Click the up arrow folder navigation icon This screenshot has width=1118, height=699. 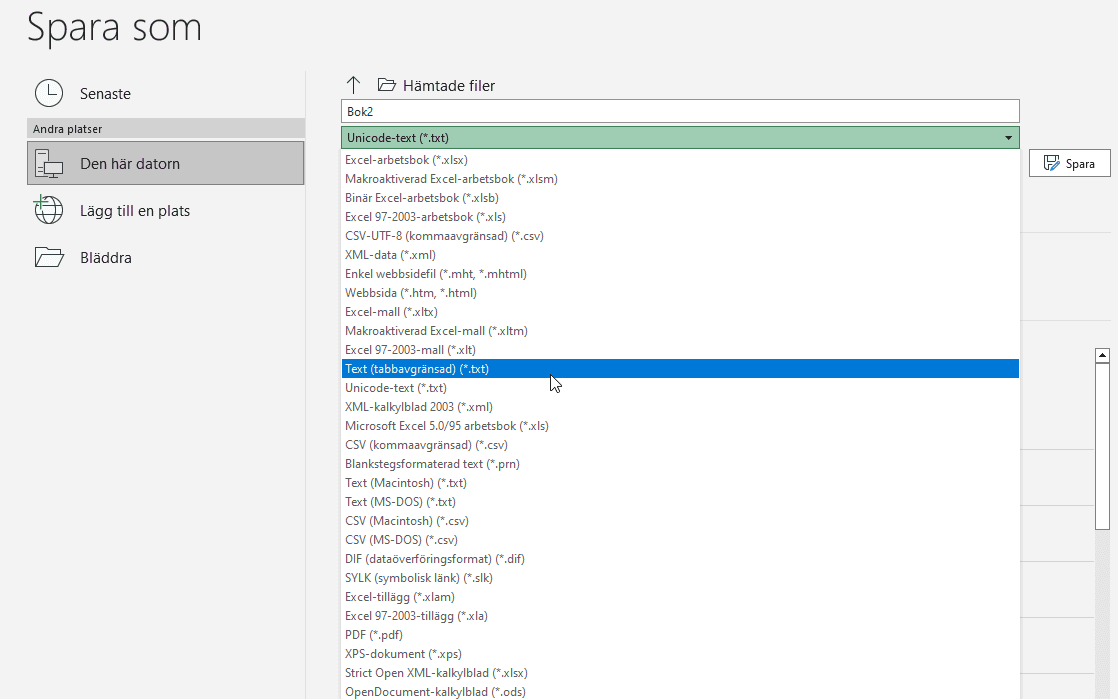(353, 86)
